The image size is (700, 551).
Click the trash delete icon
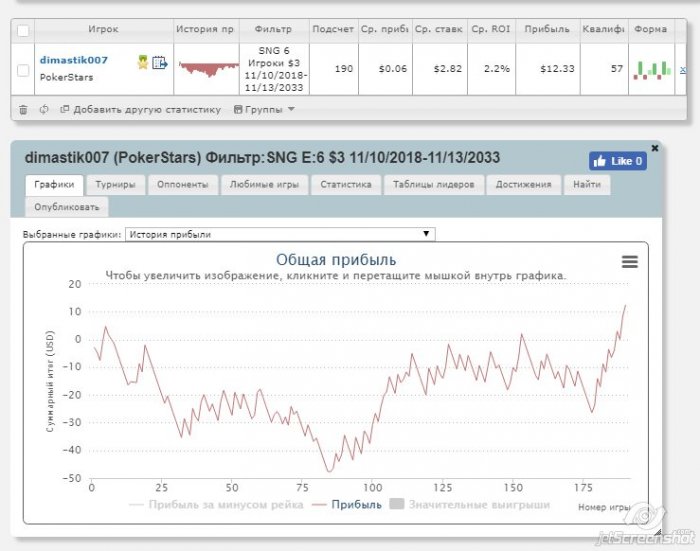[x=23, y=109]
